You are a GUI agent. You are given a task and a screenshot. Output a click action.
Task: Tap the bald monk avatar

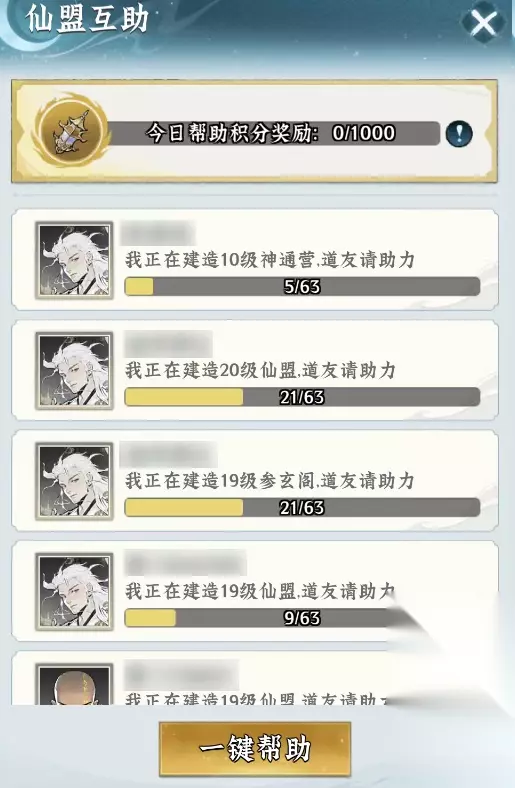coord(74,684)
